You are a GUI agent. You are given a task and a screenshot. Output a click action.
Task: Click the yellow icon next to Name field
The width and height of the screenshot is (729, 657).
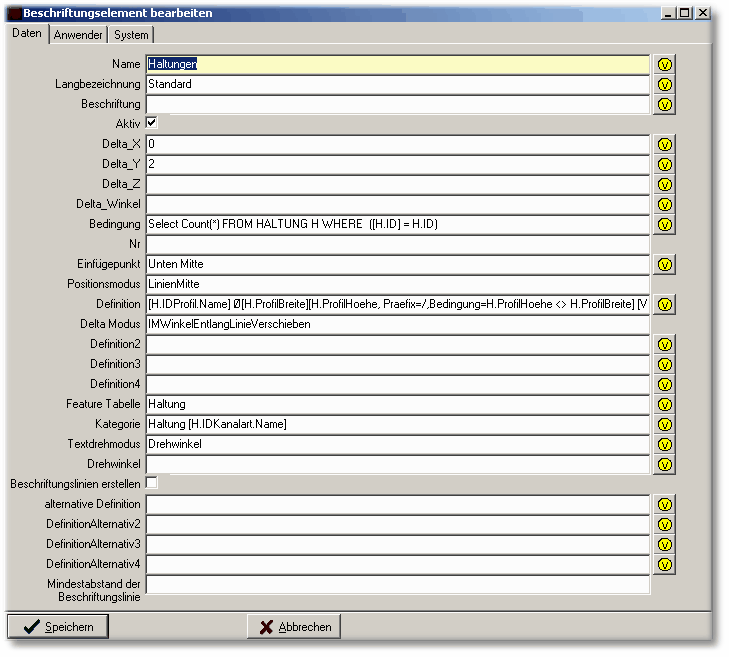coord(664,64)
